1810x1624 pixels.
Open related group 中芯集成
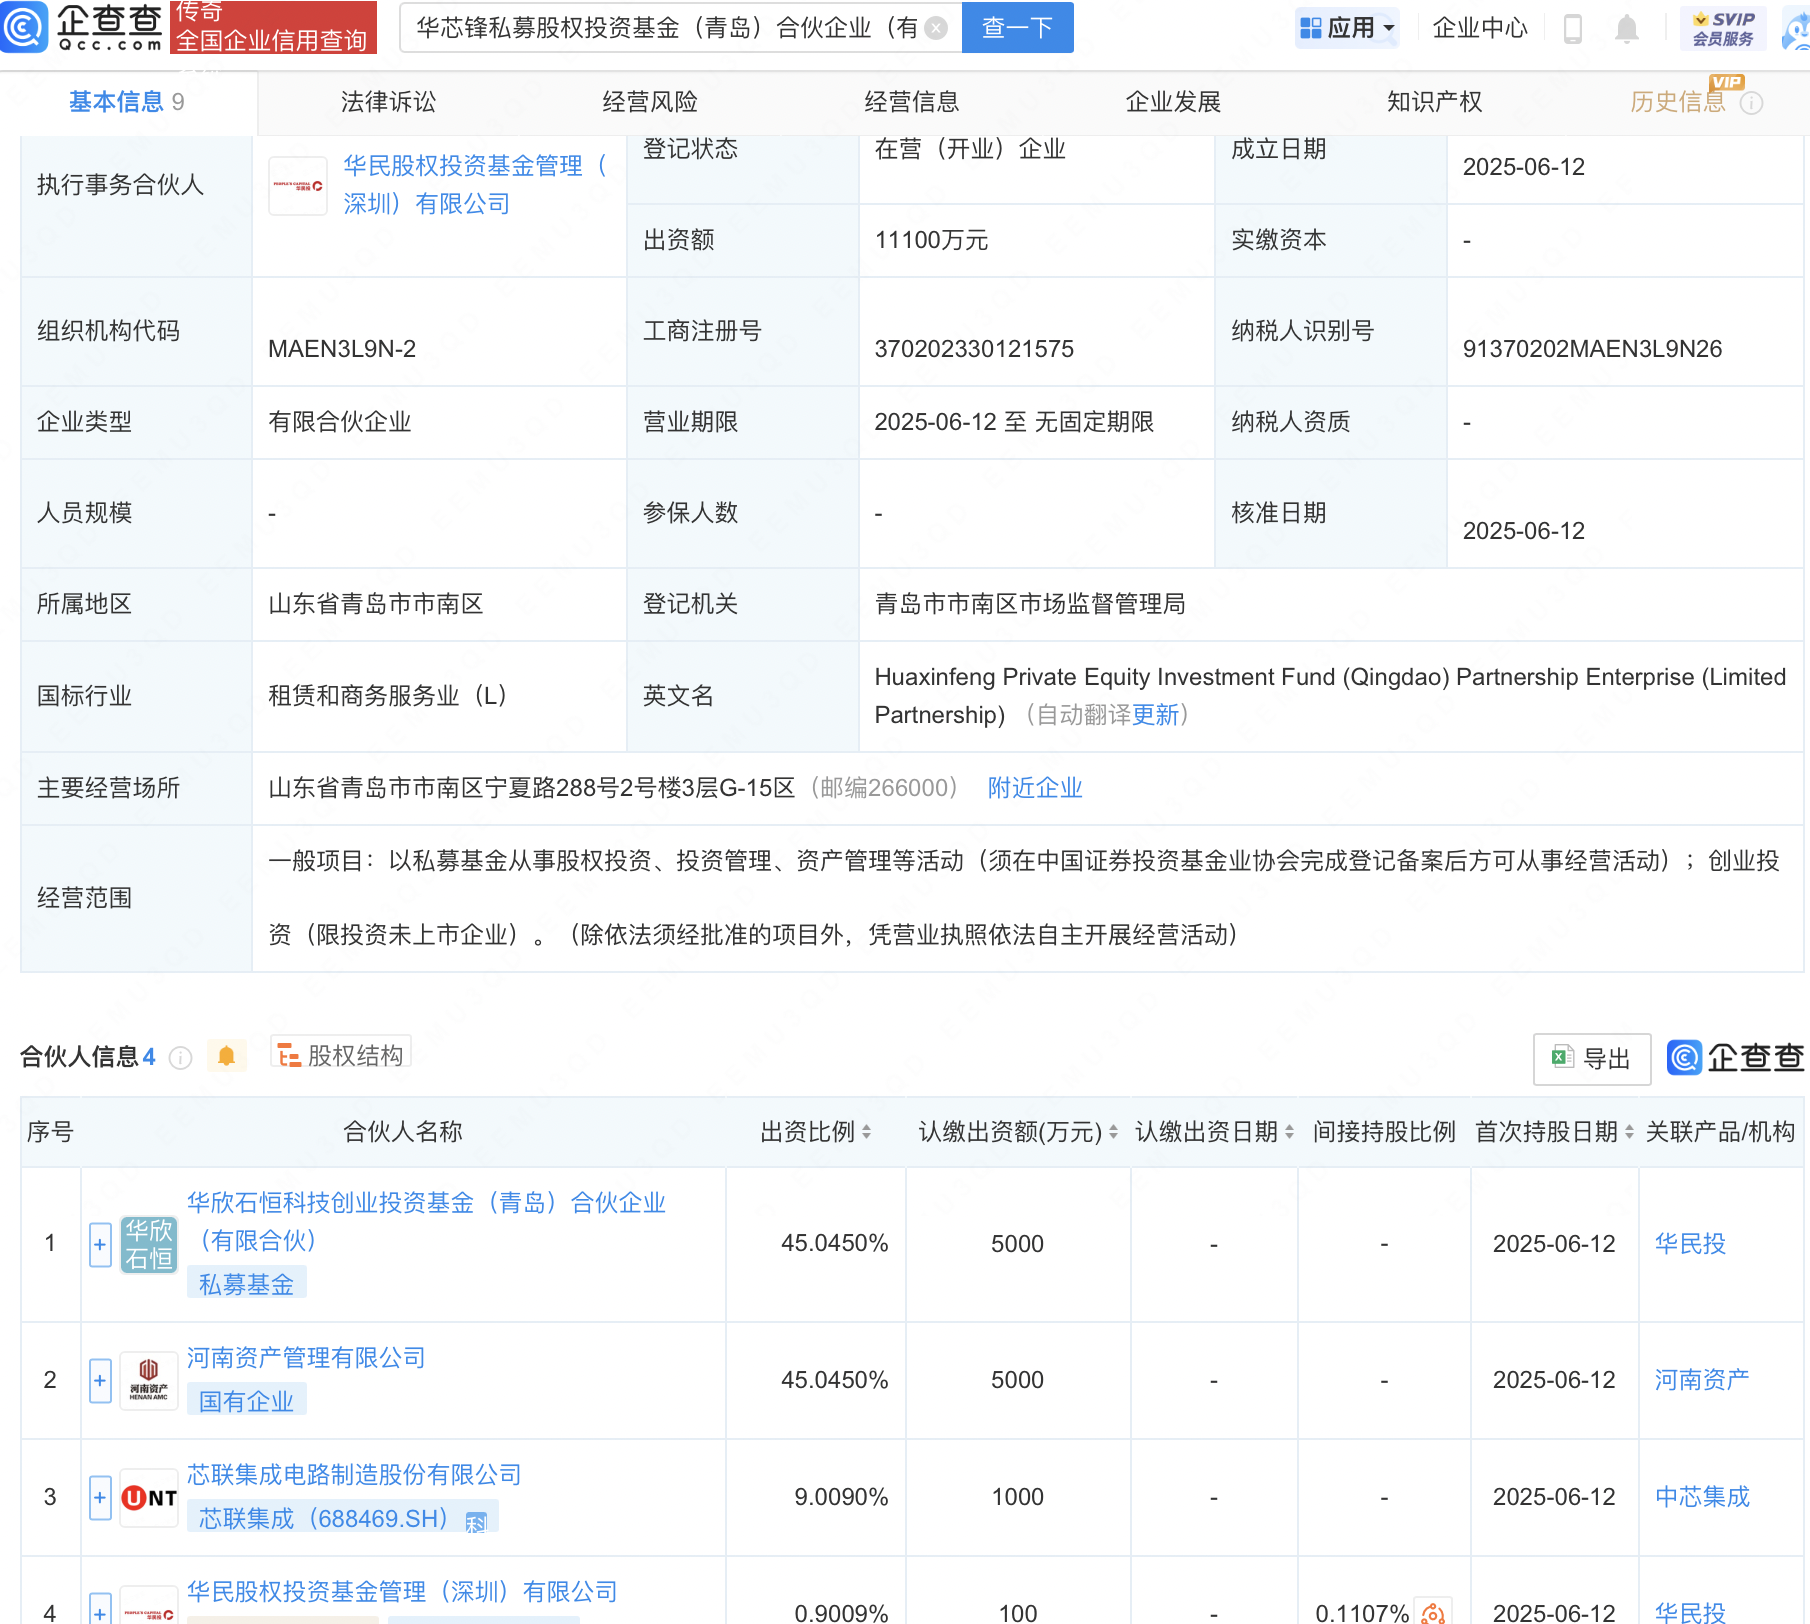[x=1702, y=1497]
